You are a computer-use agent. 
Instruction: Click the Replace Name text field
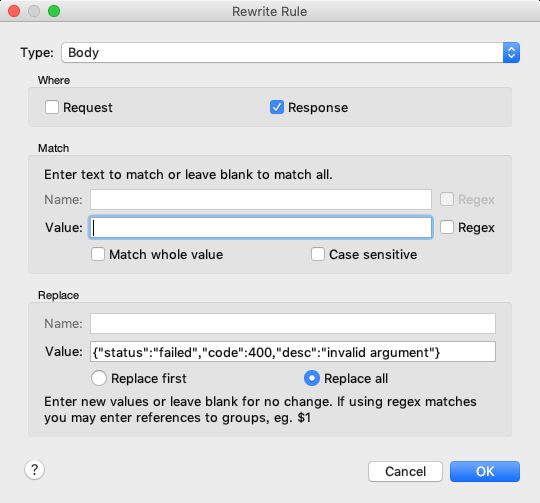point(293,323)
